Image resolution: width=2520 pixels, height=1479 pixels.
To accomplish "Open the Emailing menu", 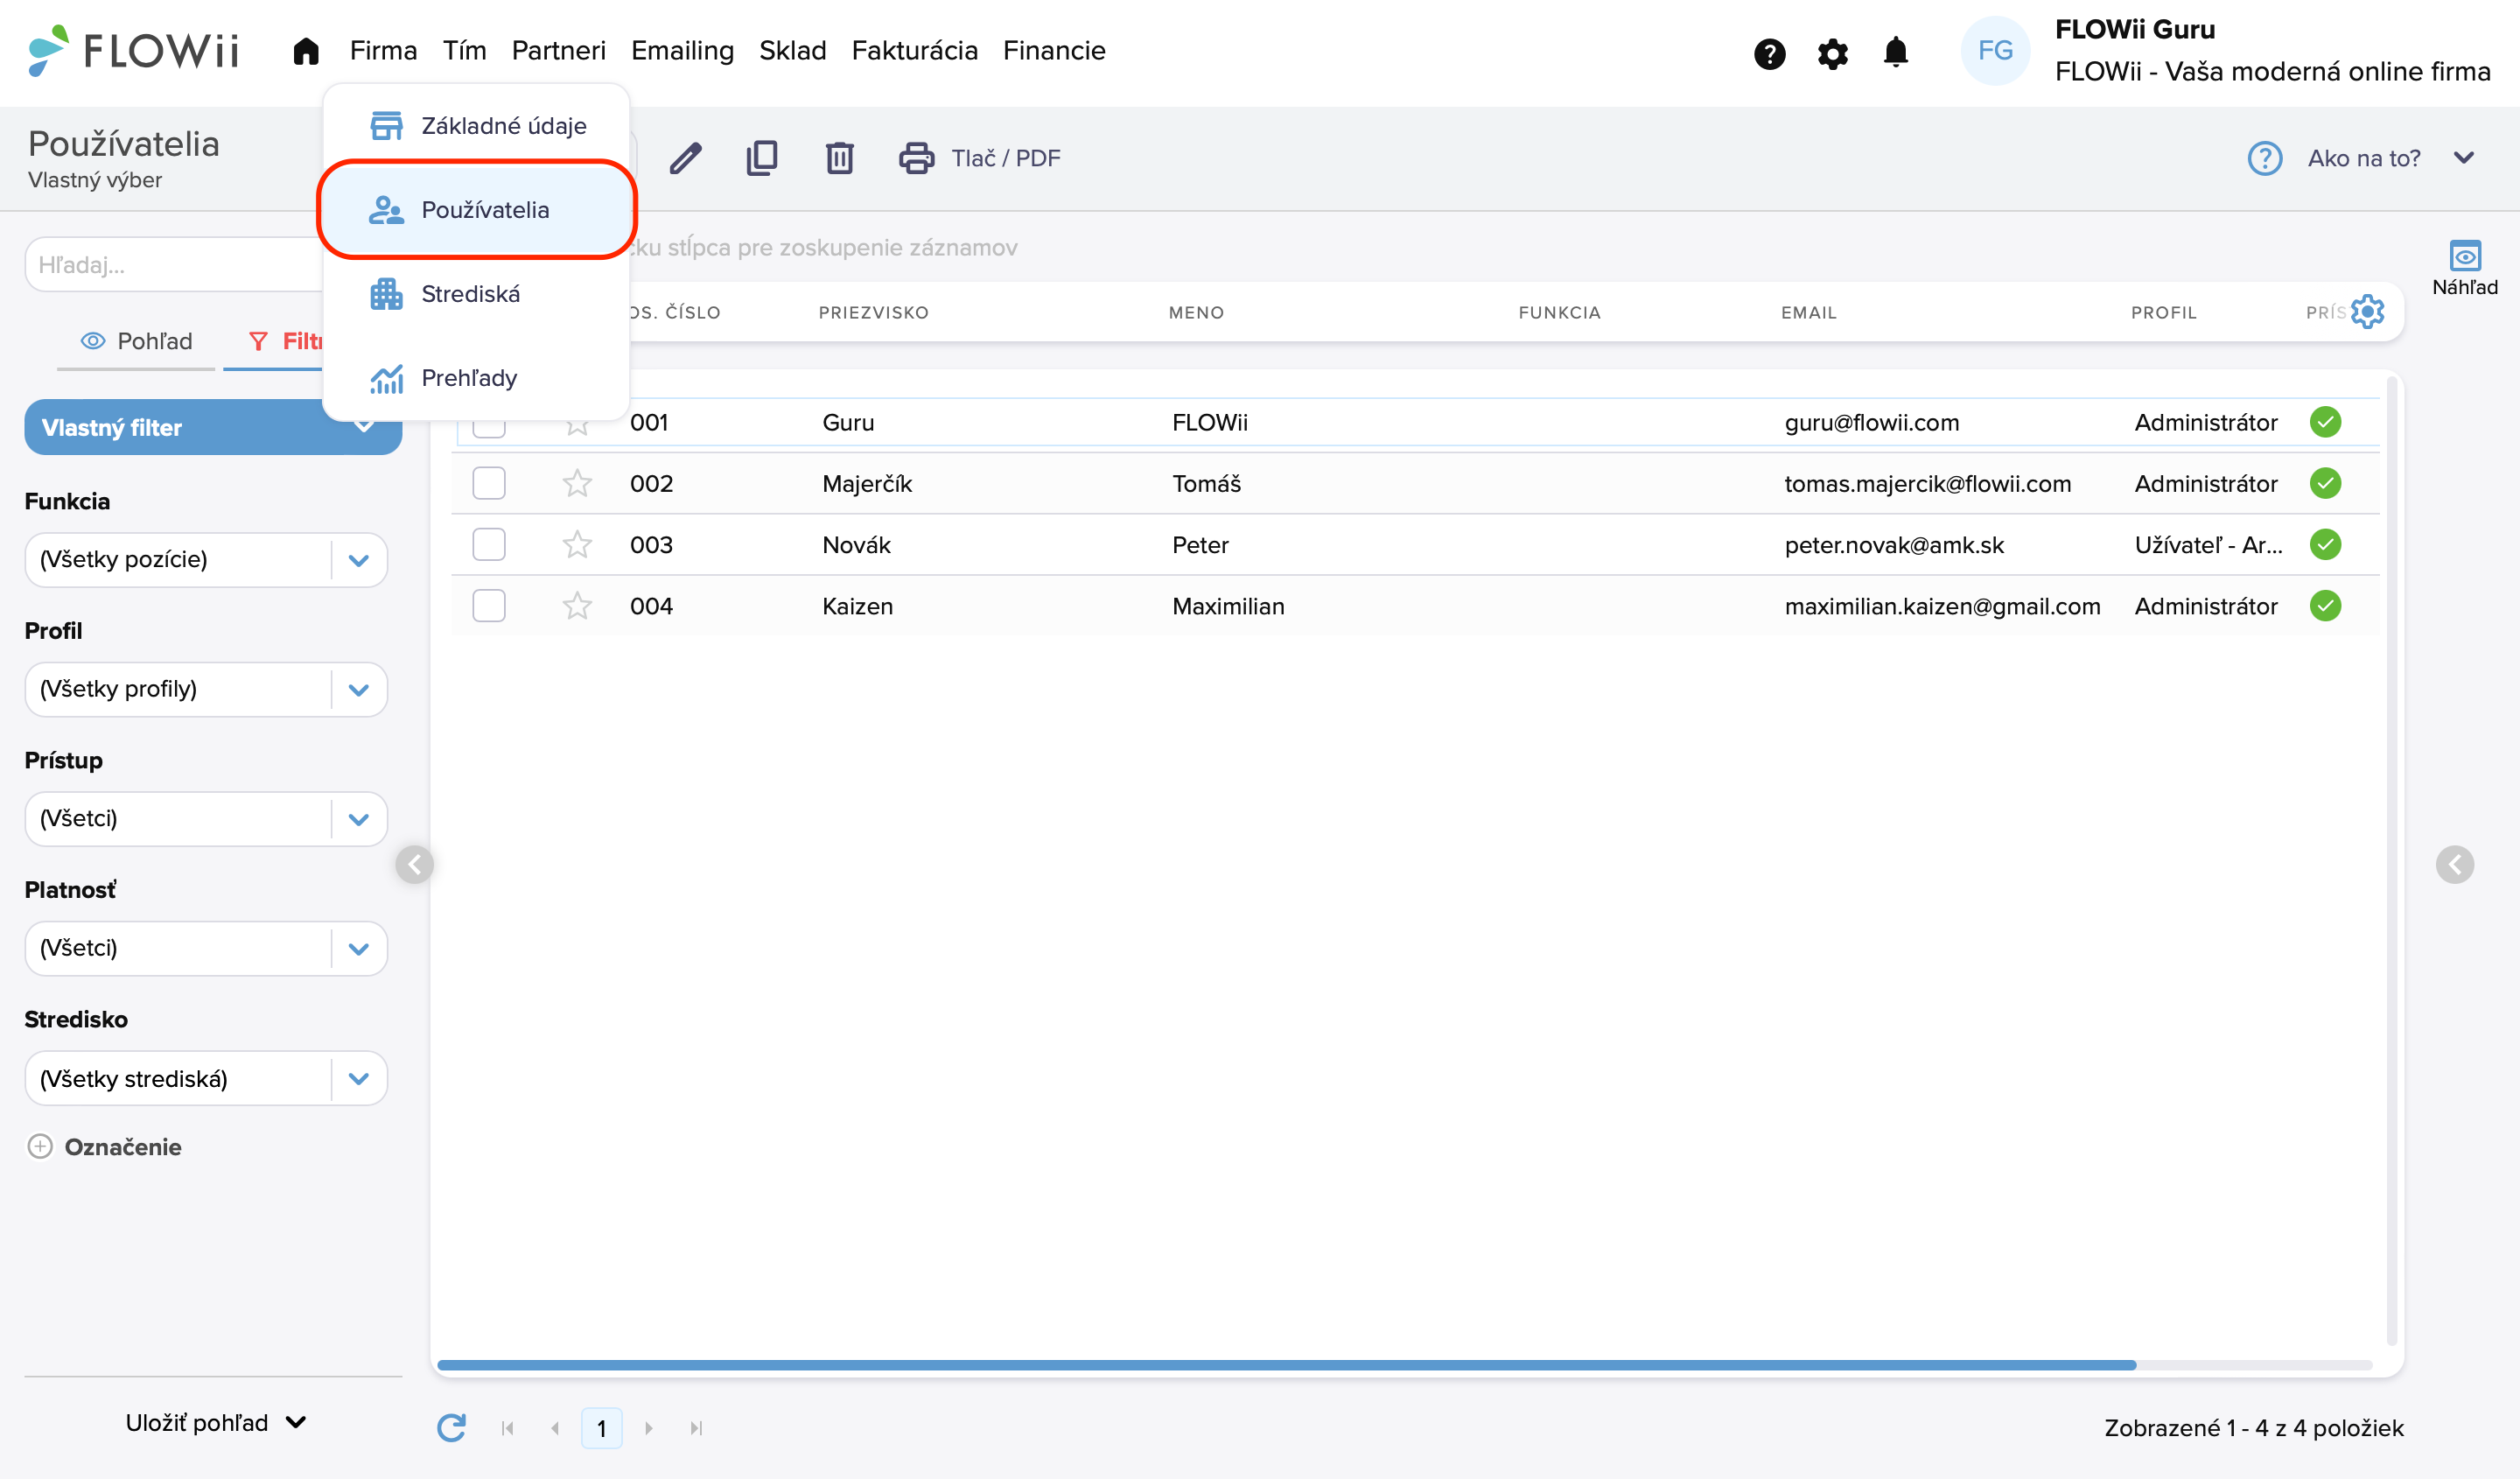I will pyautogui.click(x=682, y=51).
